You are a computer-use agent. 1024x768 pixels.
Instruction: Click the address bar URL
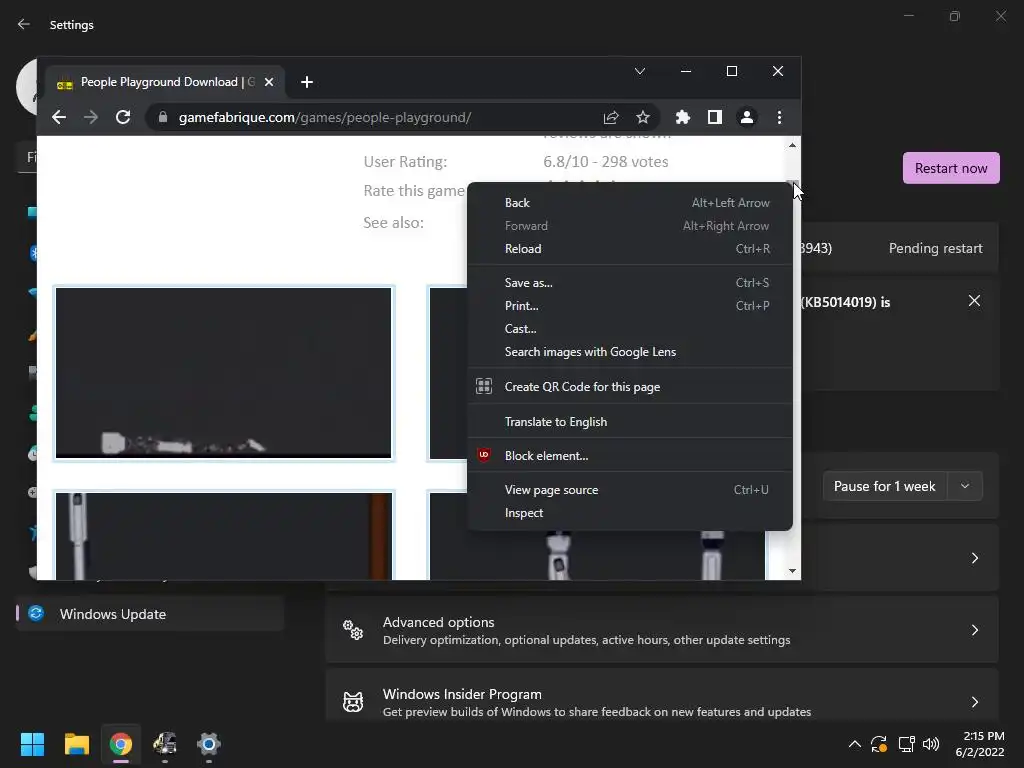click(x=325, y=118)
